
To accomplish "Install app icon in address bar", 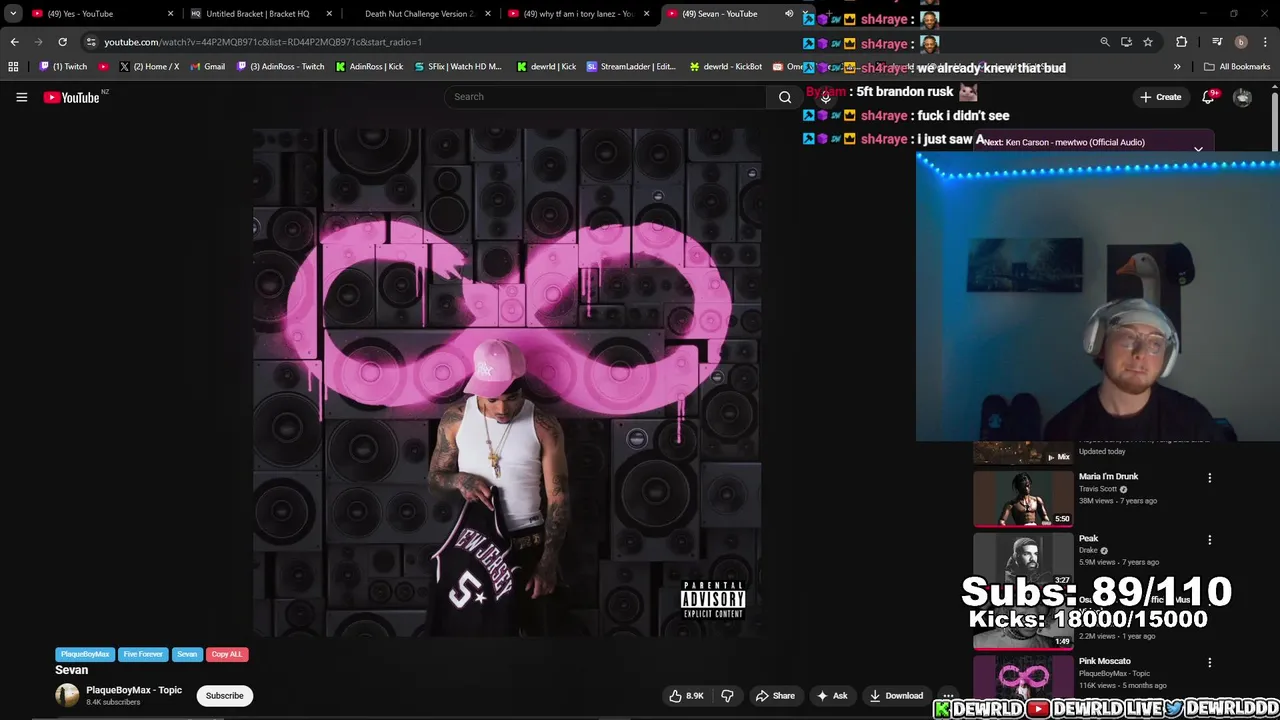I will [1126, 42].
